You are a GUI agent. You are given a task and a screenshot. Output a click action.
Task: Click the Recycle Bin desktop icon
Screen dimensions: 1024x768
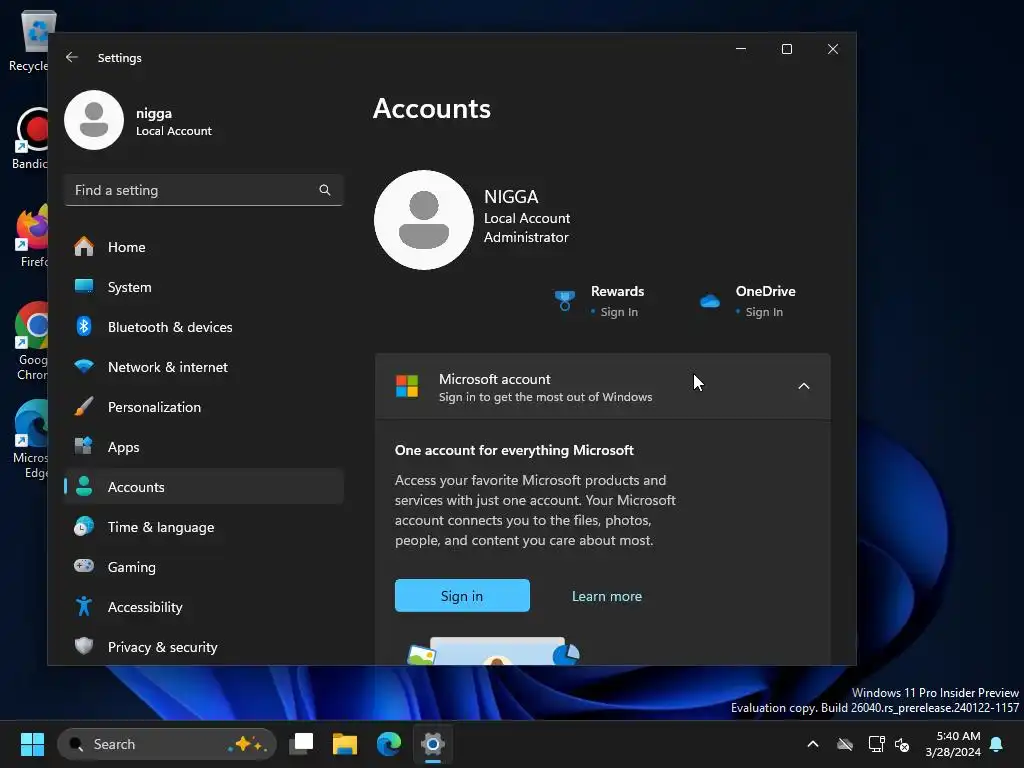coord(29,40)
